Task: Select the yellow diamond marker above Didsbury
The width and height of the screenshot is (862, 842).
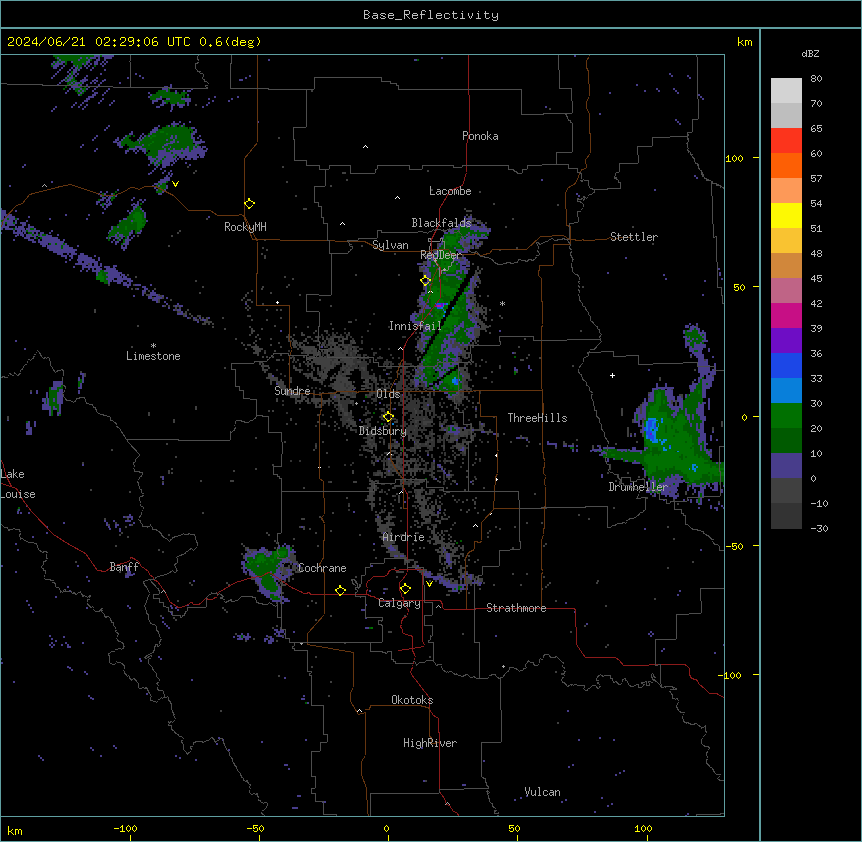Action: (x=388, y=417)
